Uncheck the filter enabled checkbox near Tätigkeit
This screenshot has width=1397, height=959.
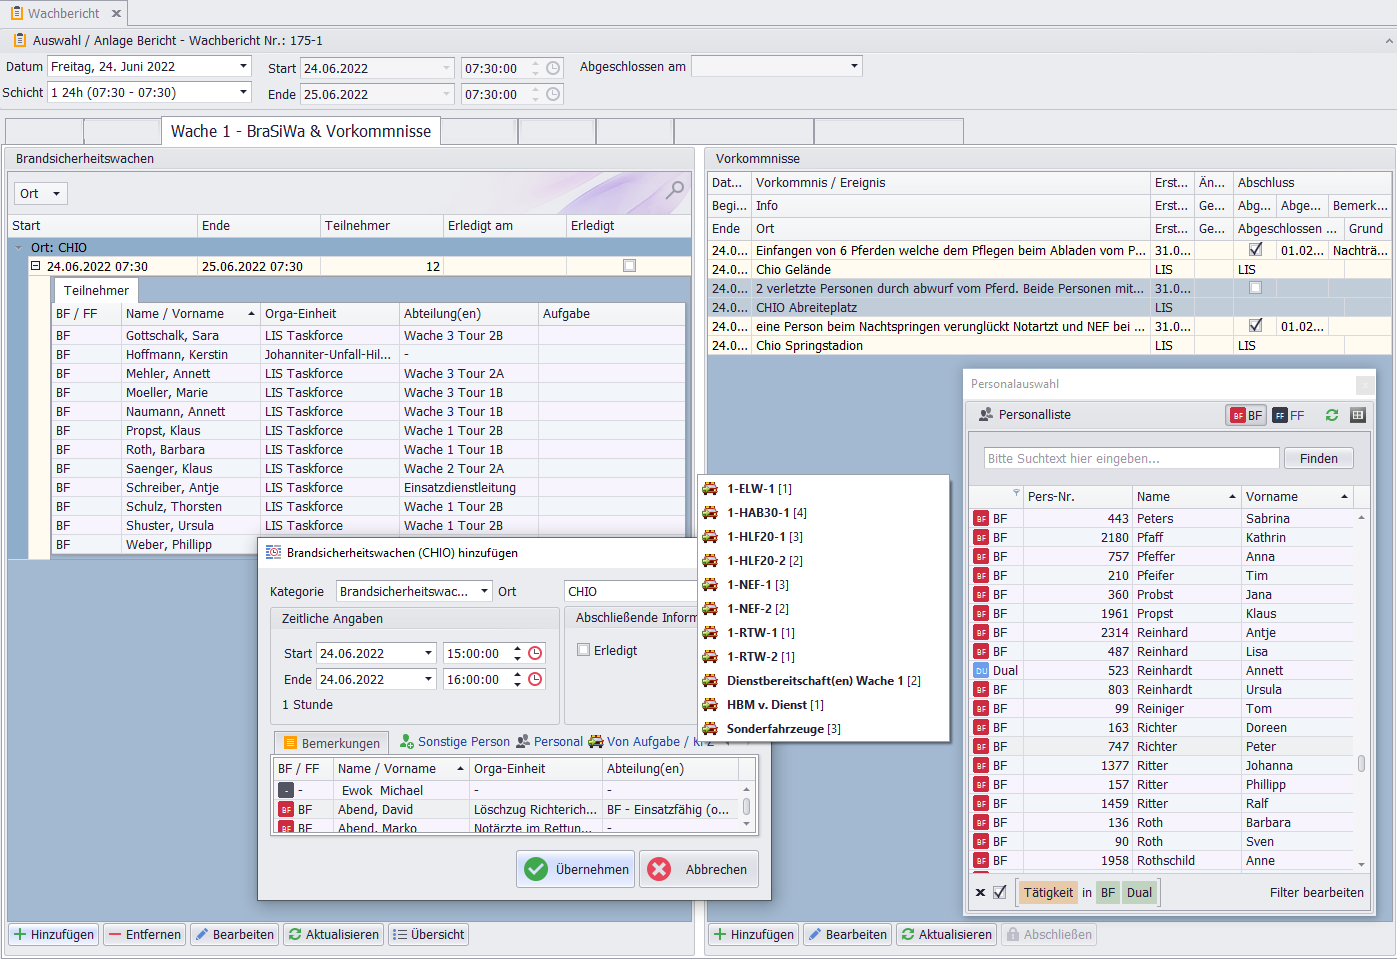point(1000,892)
